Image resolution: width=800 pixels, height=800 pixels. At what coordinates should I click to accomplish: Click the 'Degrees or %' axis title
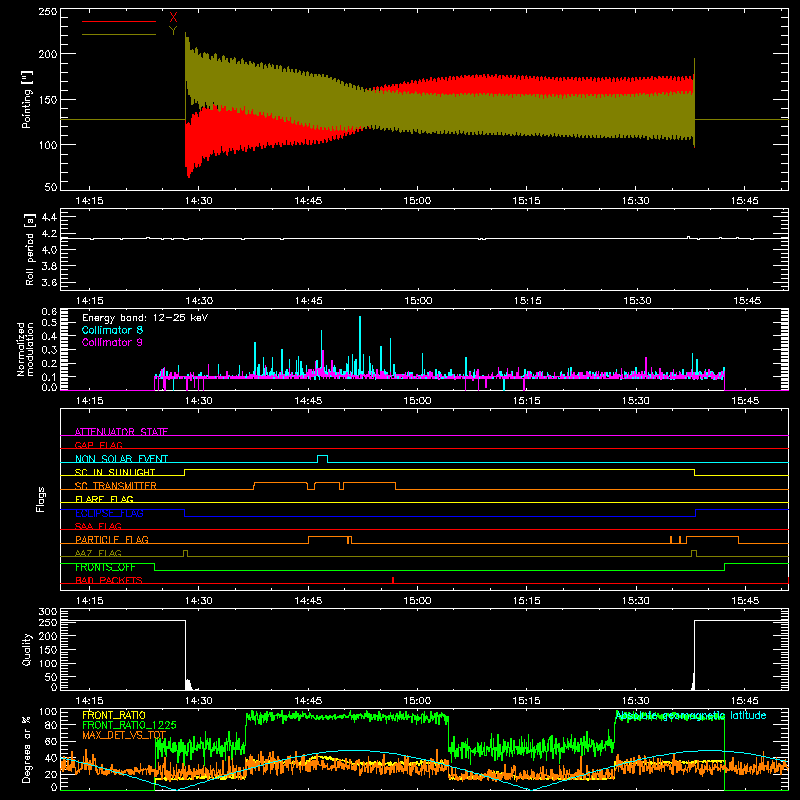click(27, 749)
